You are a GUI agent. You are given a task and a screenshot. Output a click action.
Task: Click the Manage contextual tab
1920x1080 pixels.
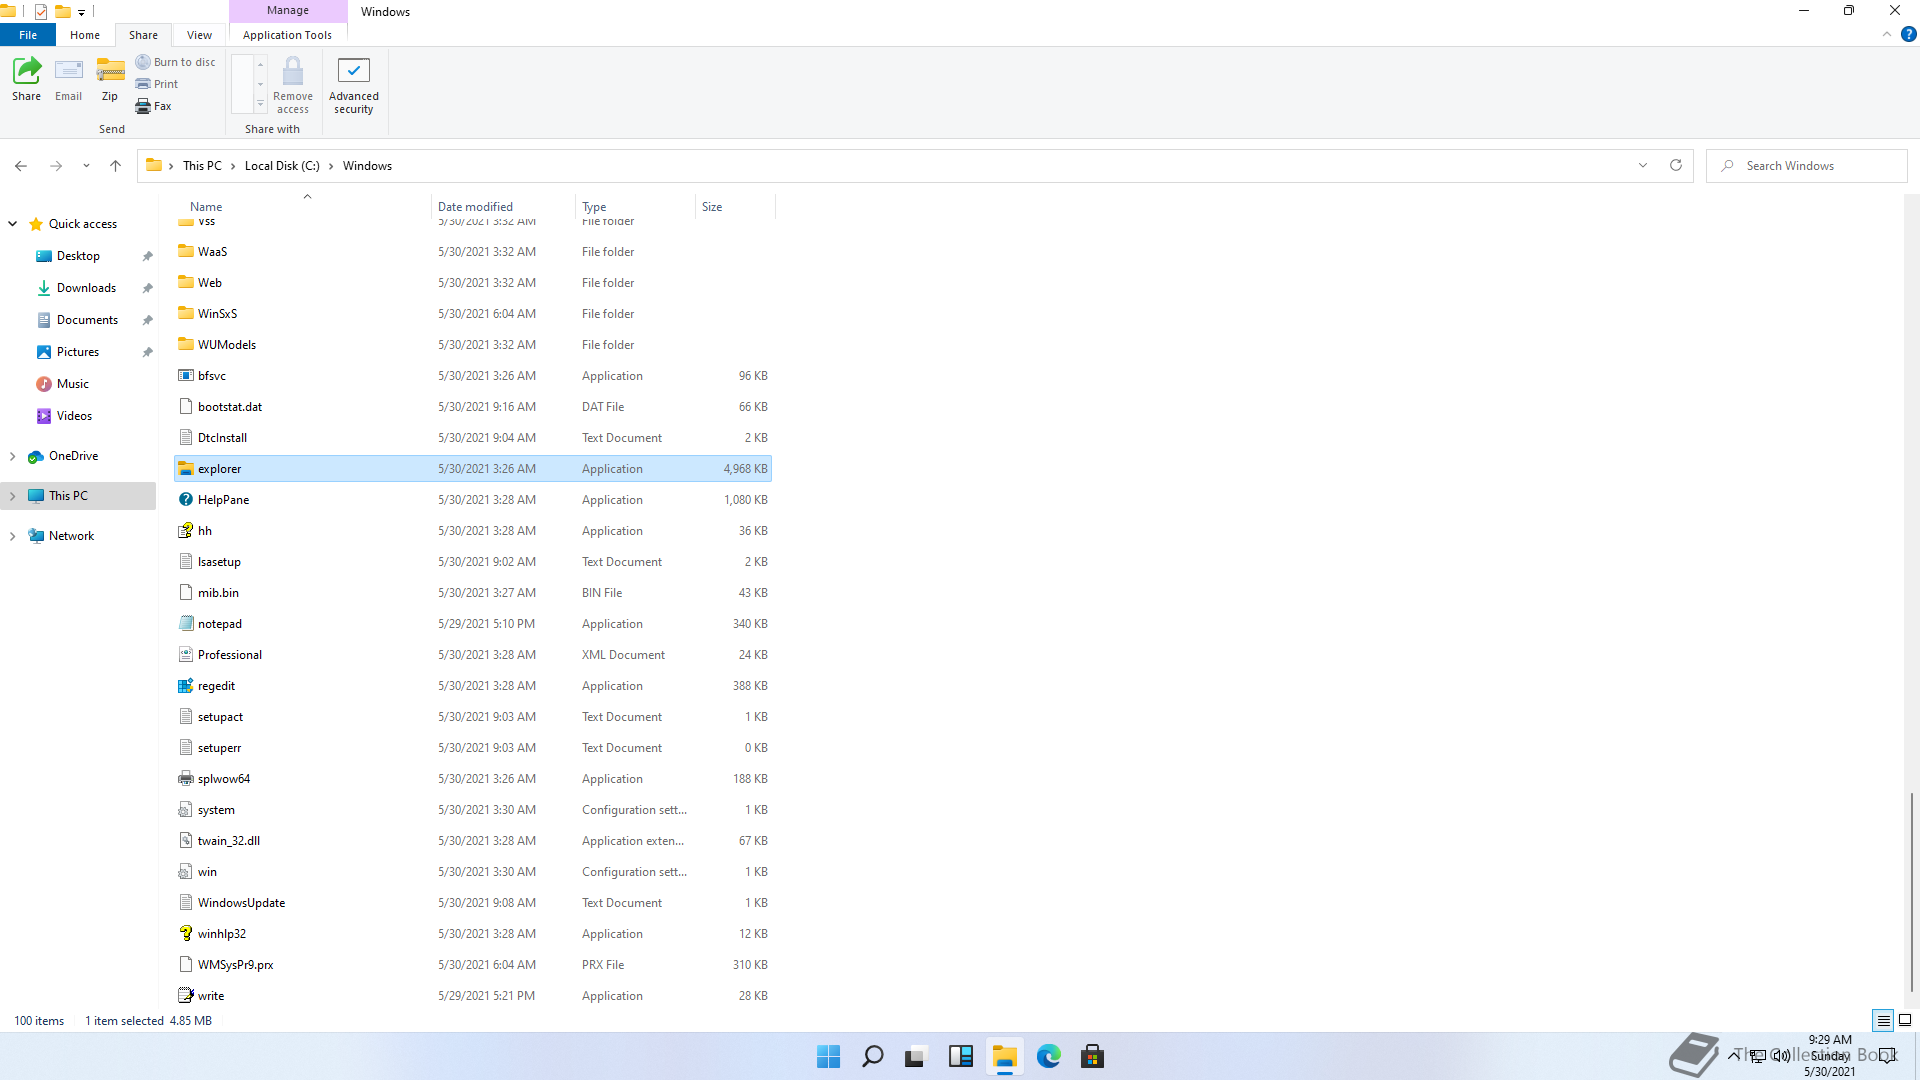click(288, 11)
